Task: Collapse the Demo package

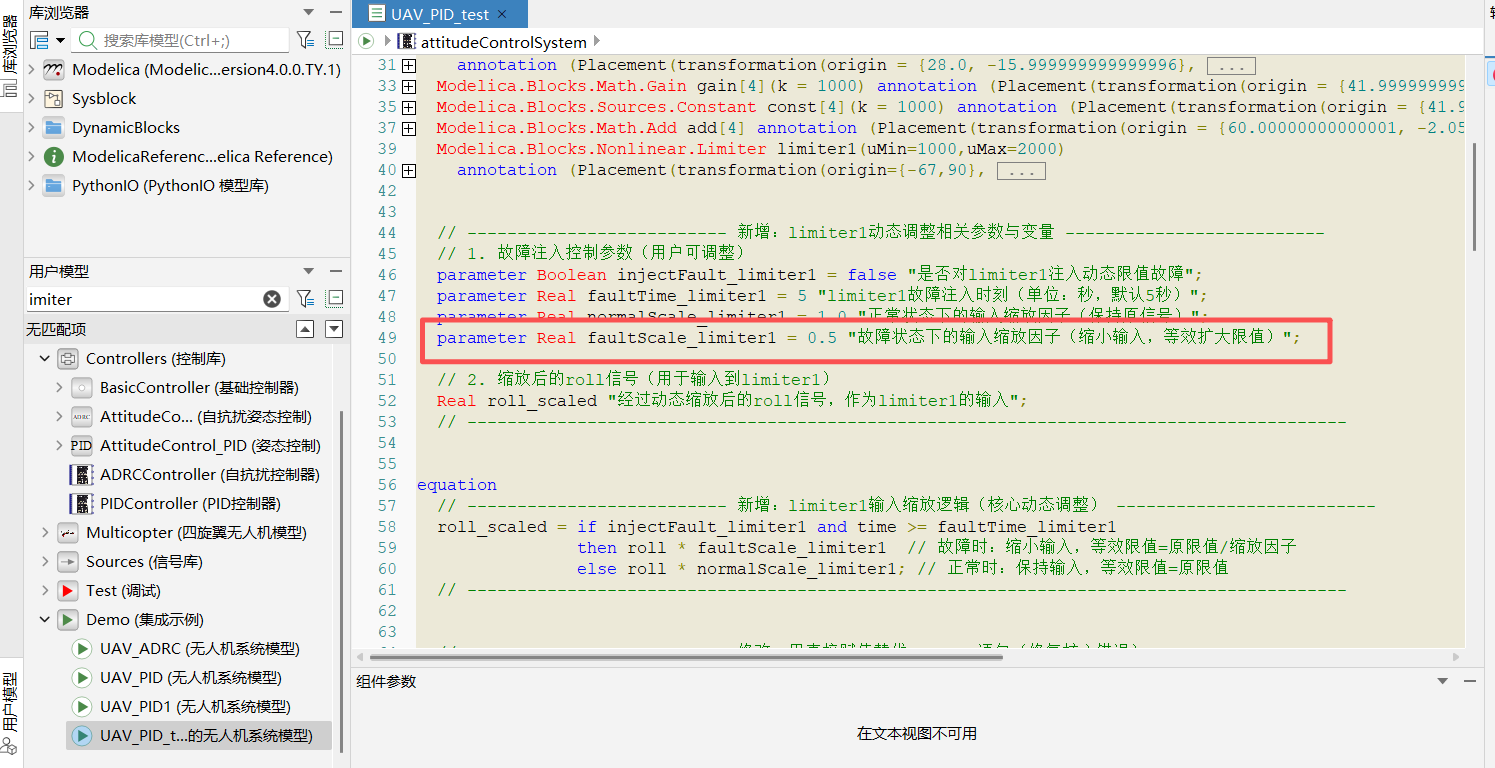Action: pyautogui.click(x=45, y=620)
